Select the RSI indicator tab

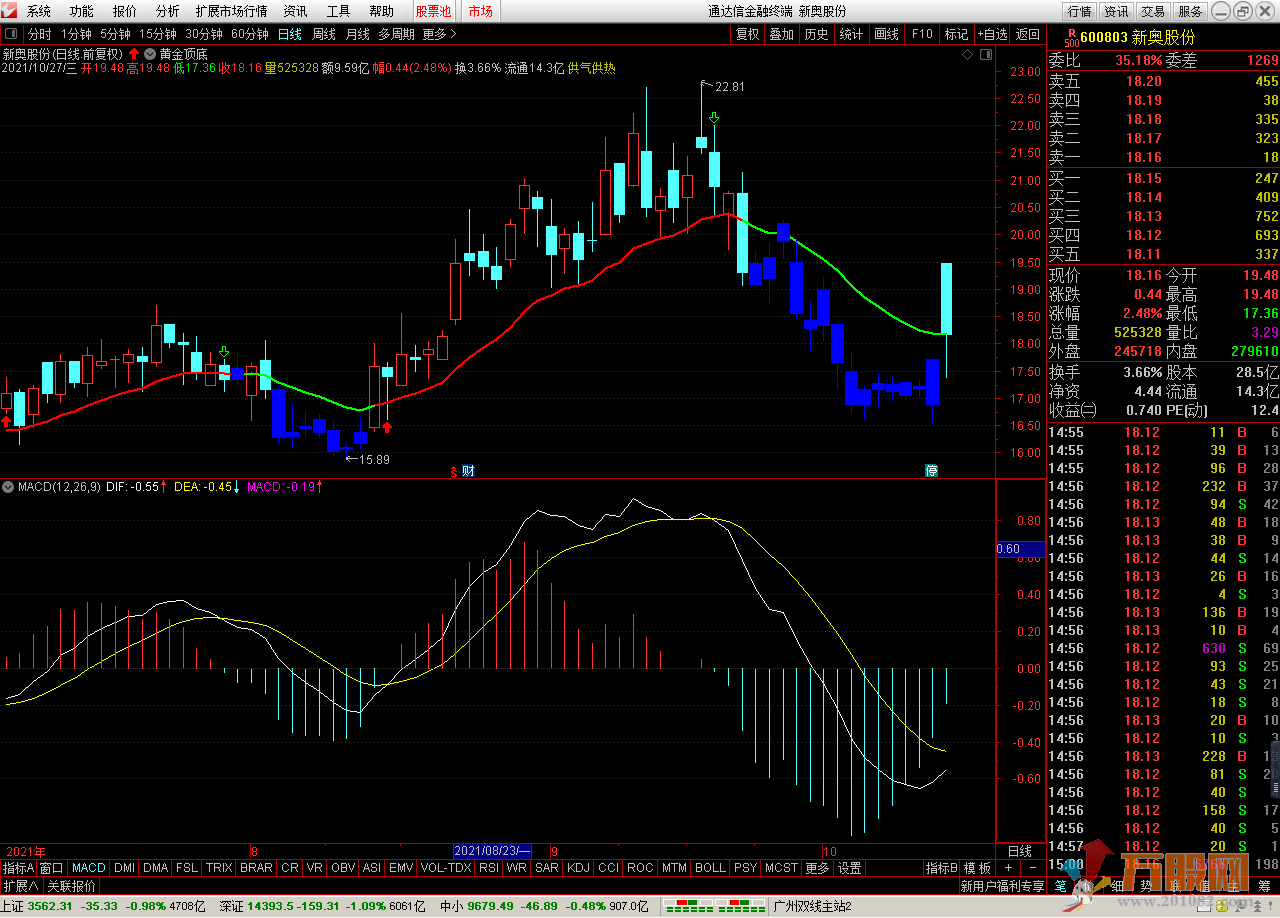pos(489,868)
